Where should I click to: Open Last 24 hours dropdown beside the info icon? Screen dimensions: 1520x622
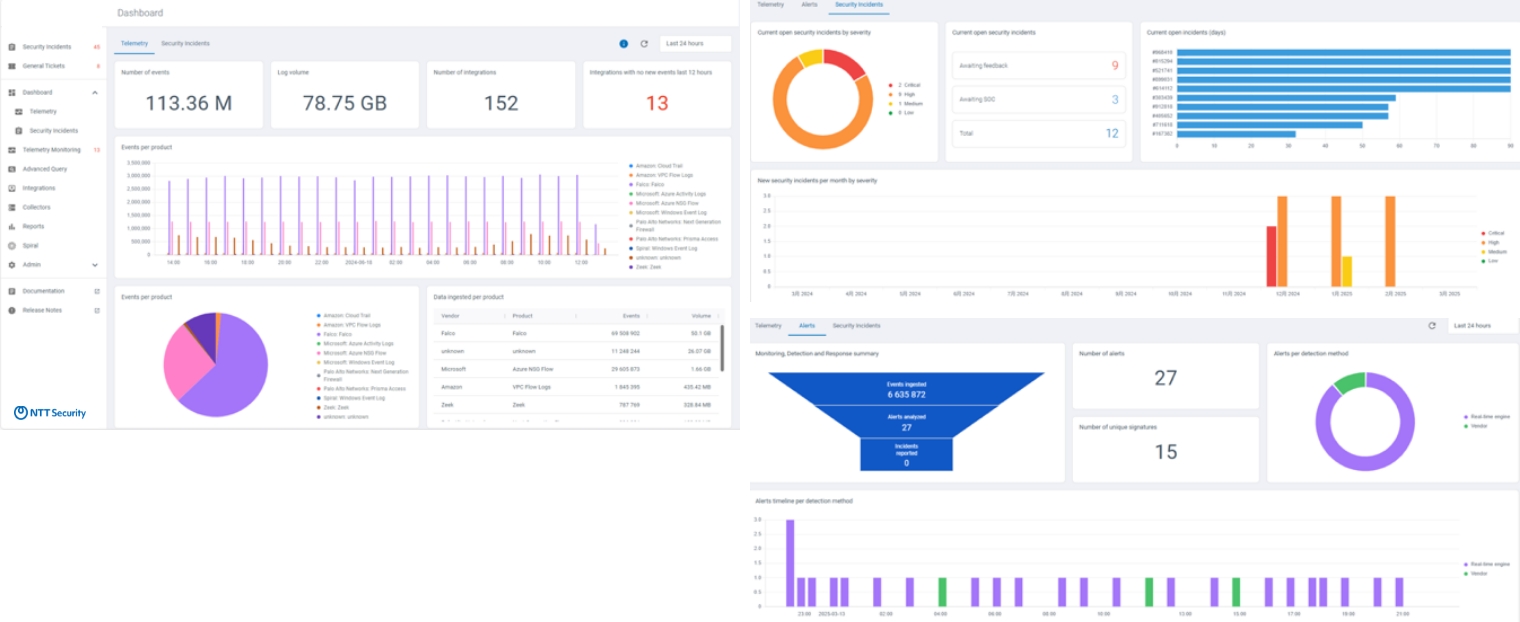[695, 44]
